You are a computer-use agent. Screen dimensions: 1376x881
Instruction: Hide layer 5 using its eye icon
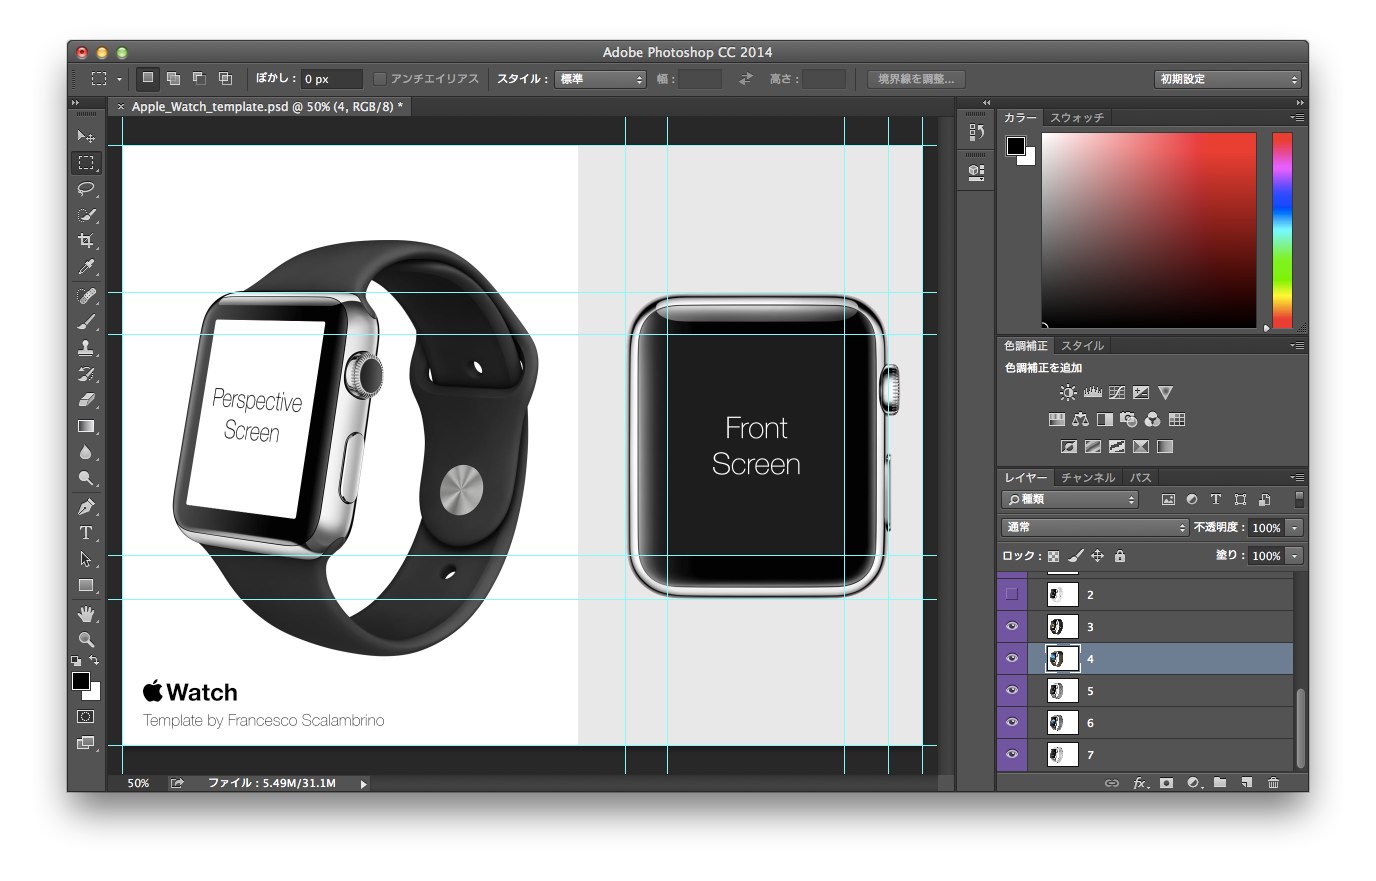[1012, 690]
